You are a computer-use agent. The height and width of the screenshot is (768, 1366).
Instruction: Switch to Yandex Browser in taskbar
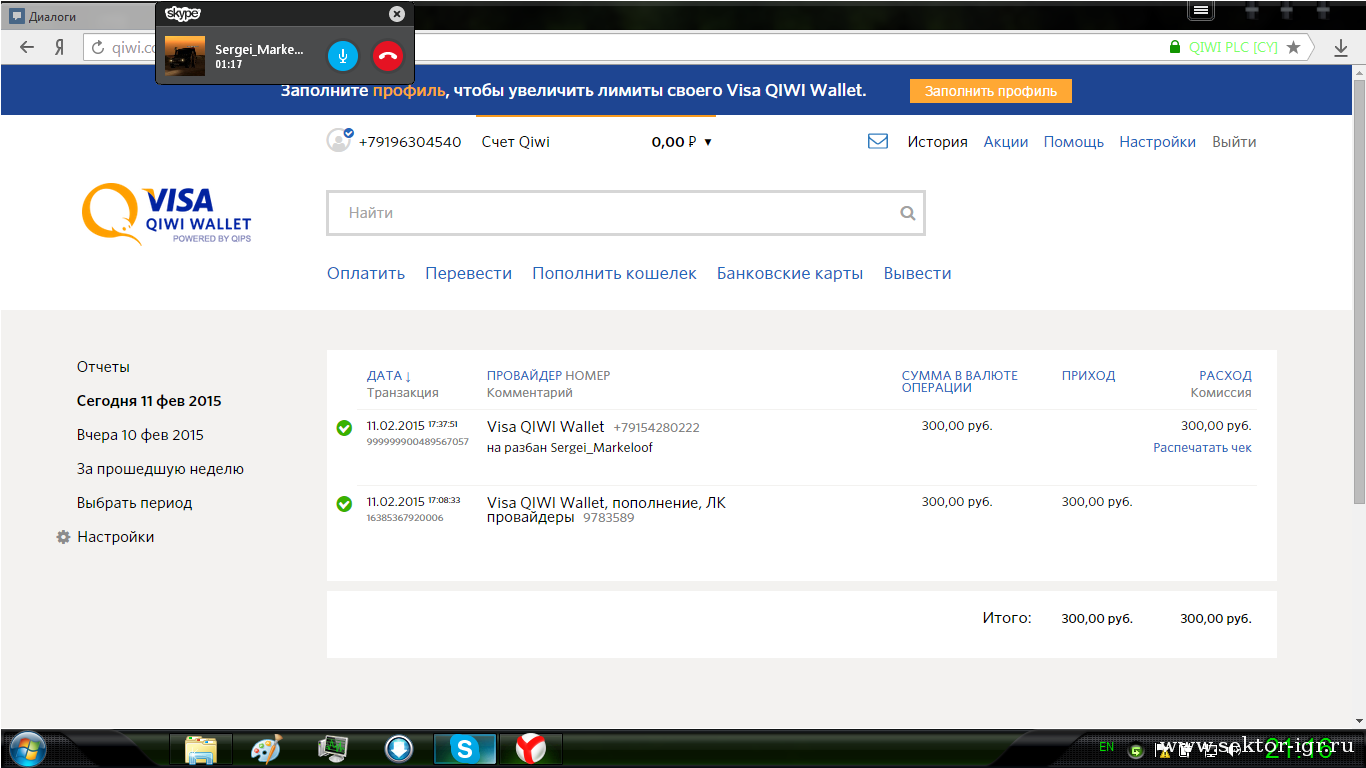tap(530, 749)
